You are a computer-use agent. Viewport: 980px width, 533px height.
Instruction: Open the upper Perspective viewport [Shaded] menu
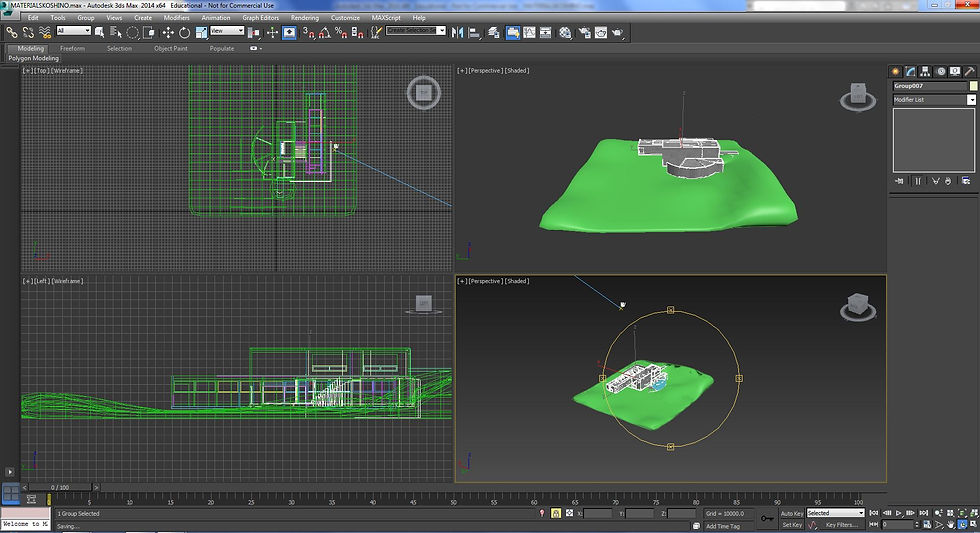[517, 71]
